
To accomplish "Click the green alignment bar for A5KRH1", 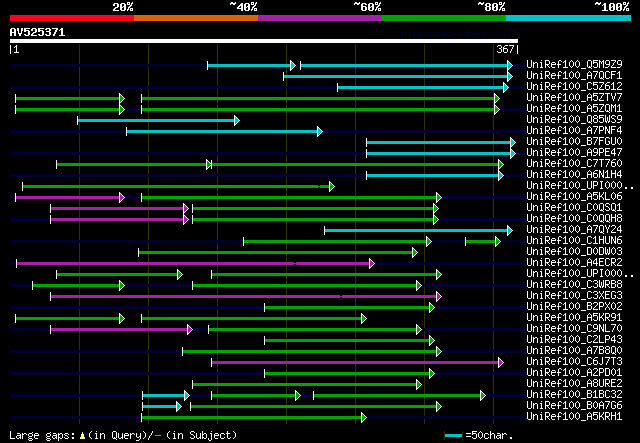I will tap(254, 417).
